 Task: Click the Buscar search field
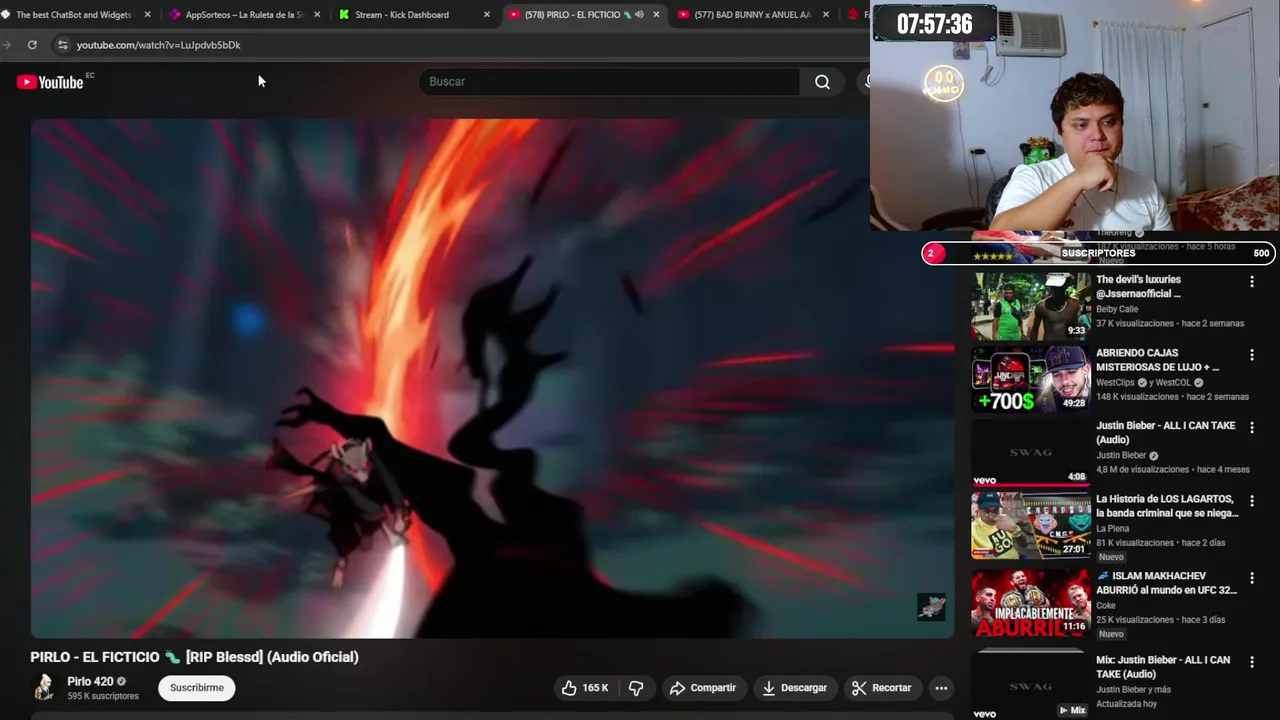pos(610,82)
